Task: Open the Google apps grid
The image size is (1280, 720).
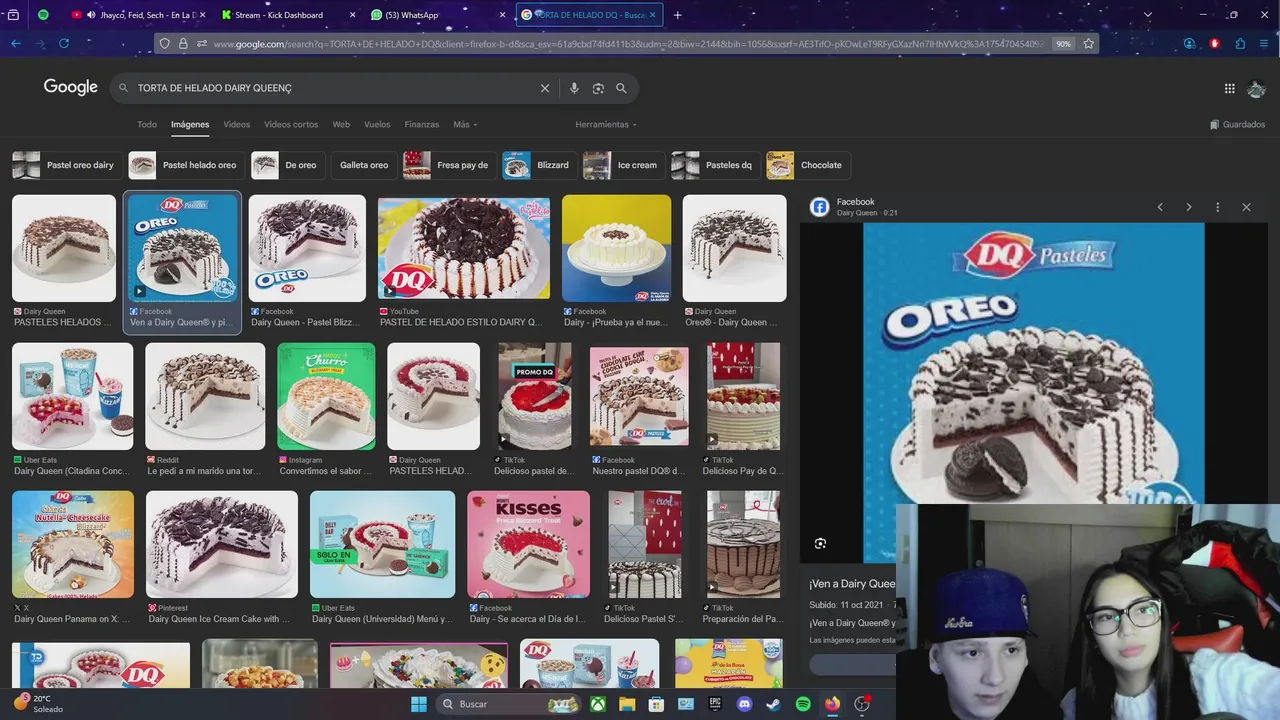Action: [1229, 88]
